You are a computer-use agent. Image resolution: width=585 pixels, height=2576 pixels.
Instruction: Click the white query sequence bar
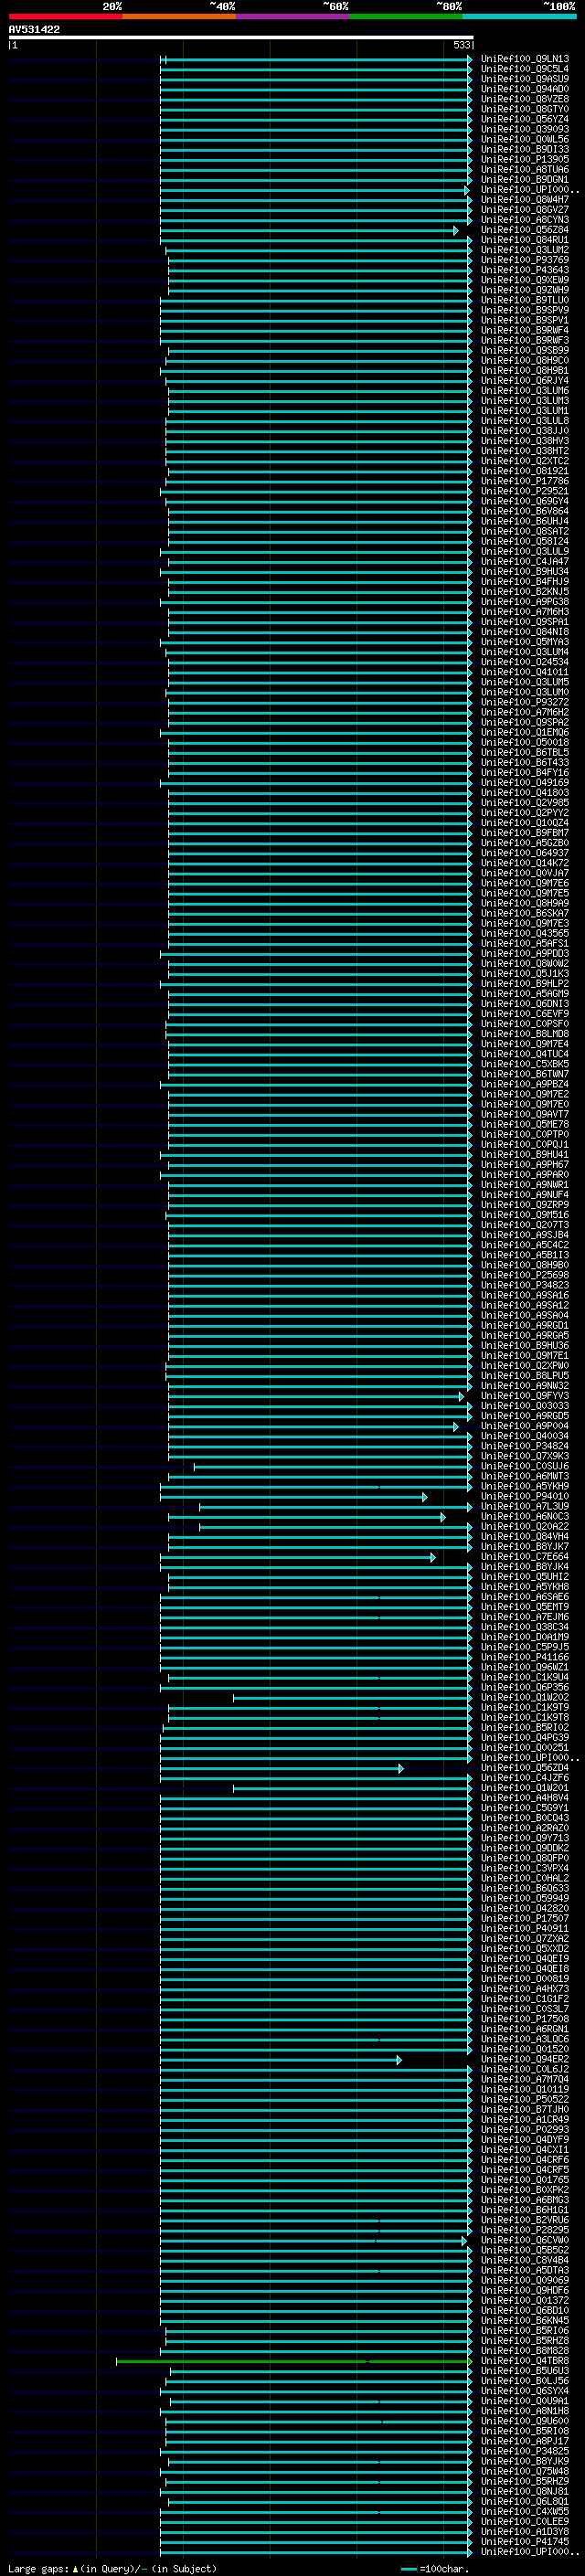(240, 37)
